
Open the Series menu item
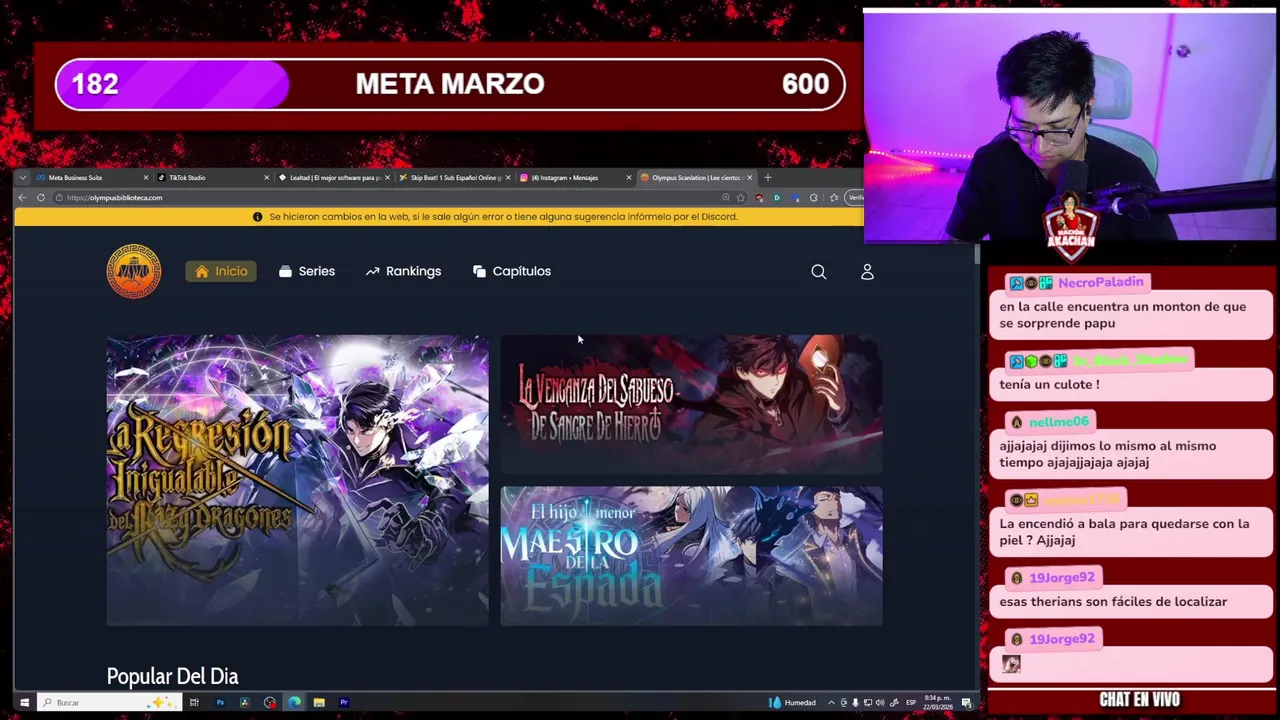[307, 271]
